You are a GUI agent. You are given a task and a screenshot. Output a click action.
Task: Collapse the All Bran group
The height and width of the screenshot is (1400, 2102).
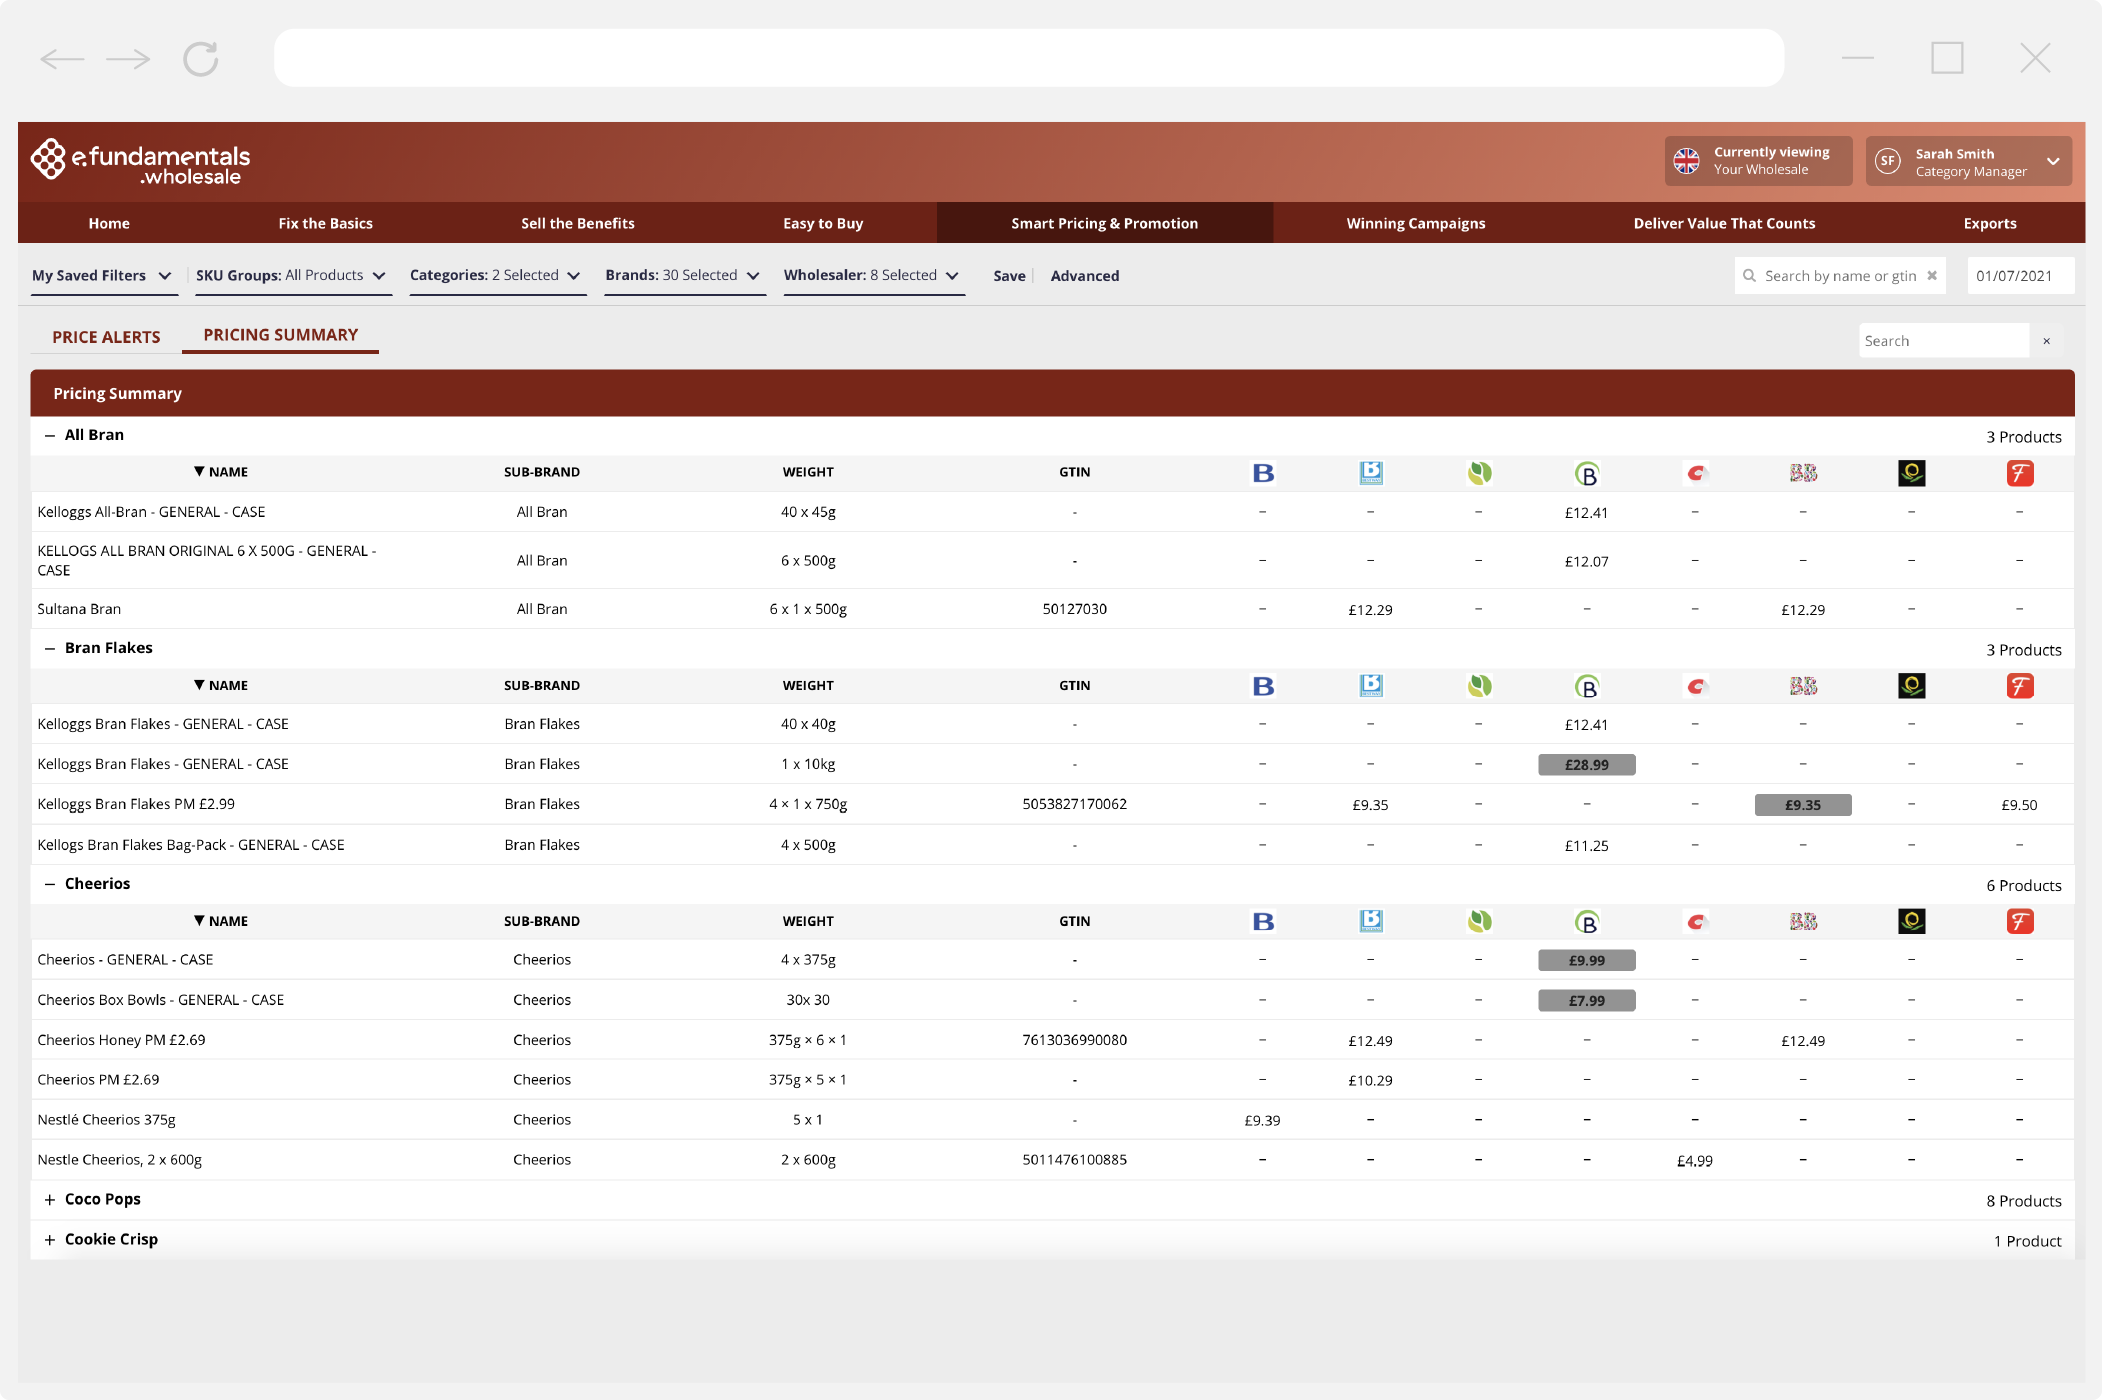[x=50, y=436]
